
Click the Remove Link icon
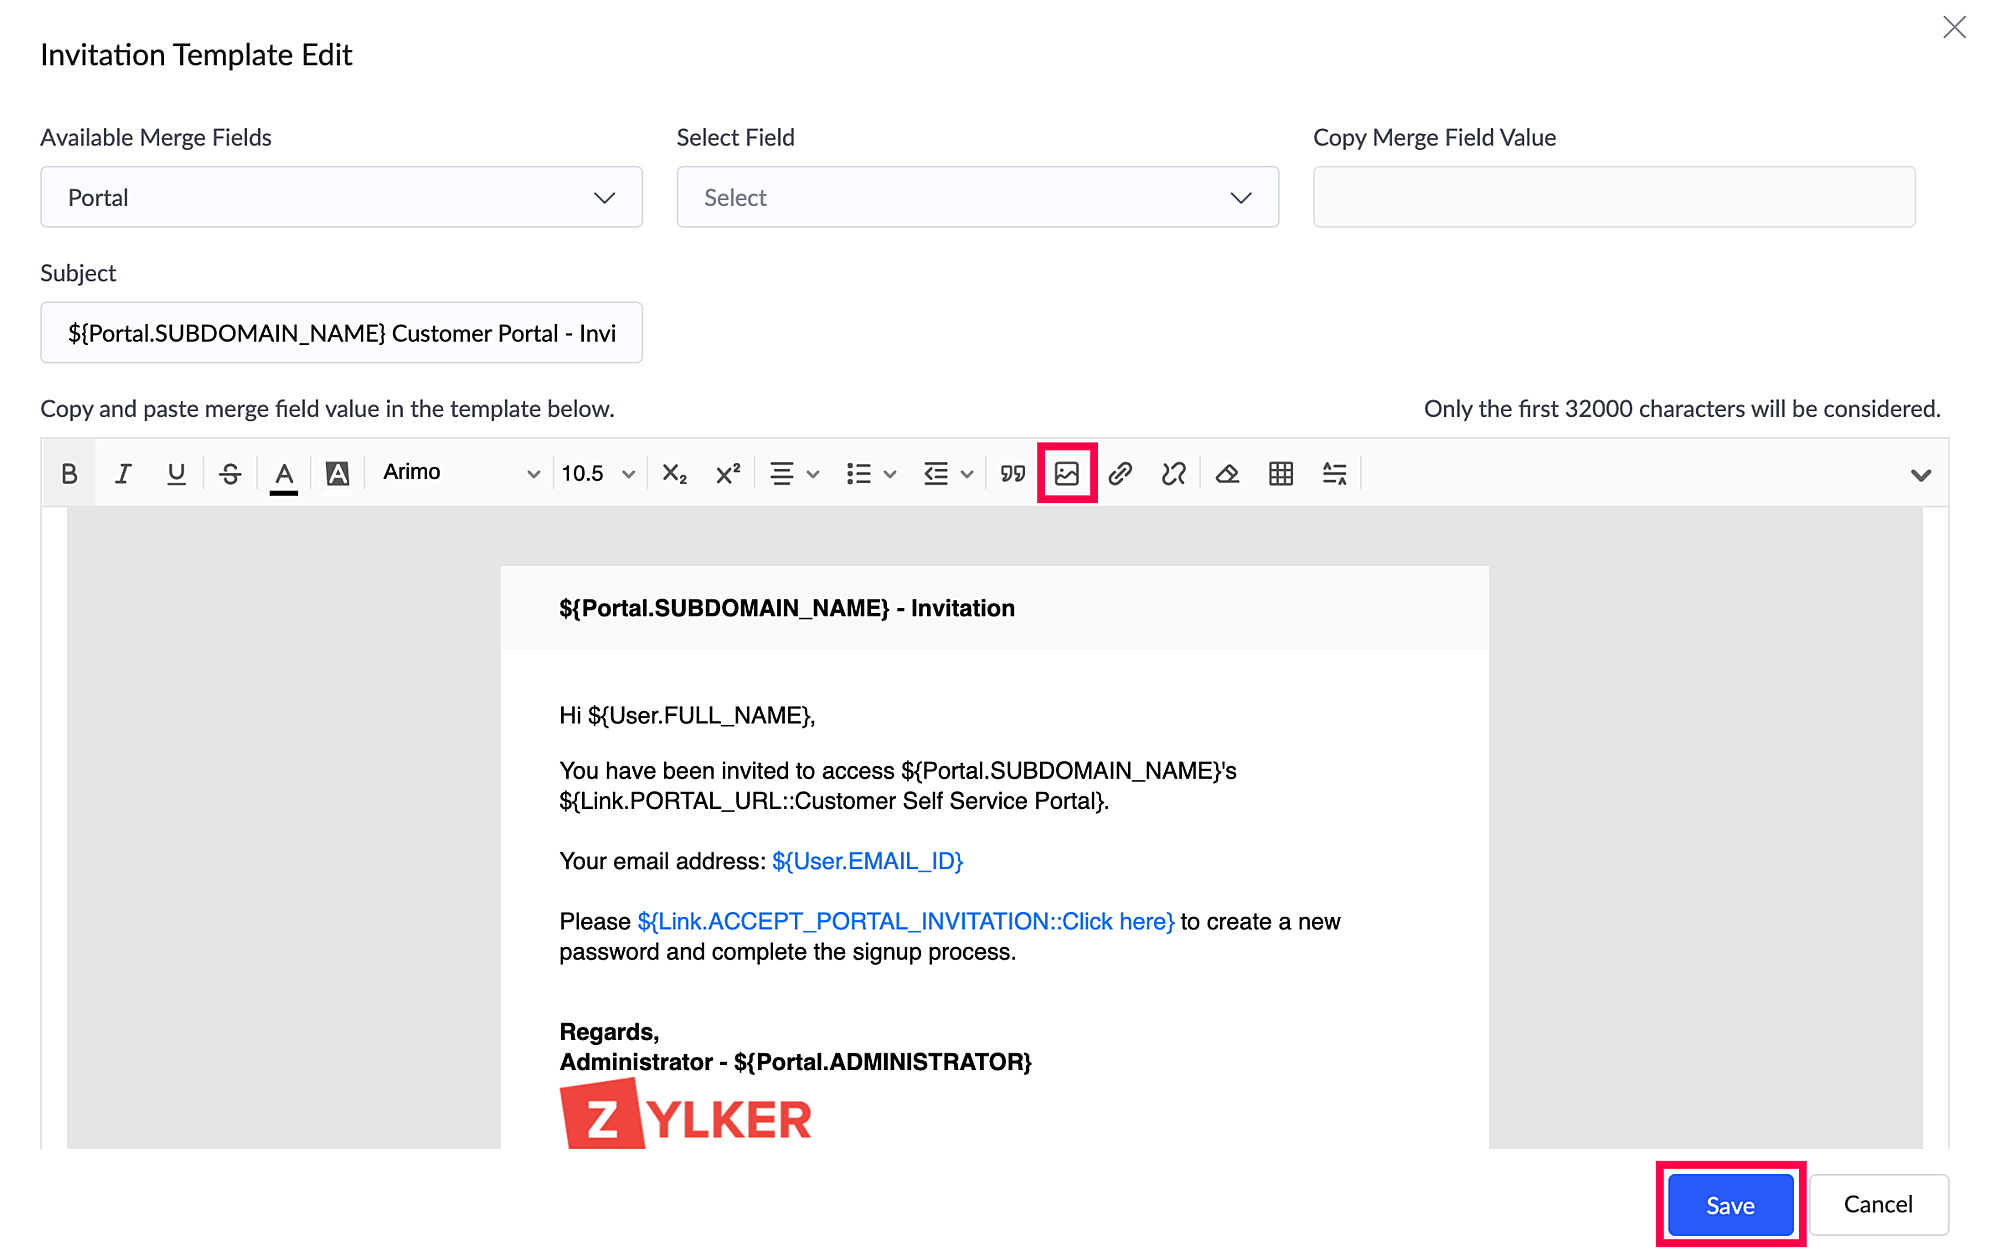point(1174,473)
